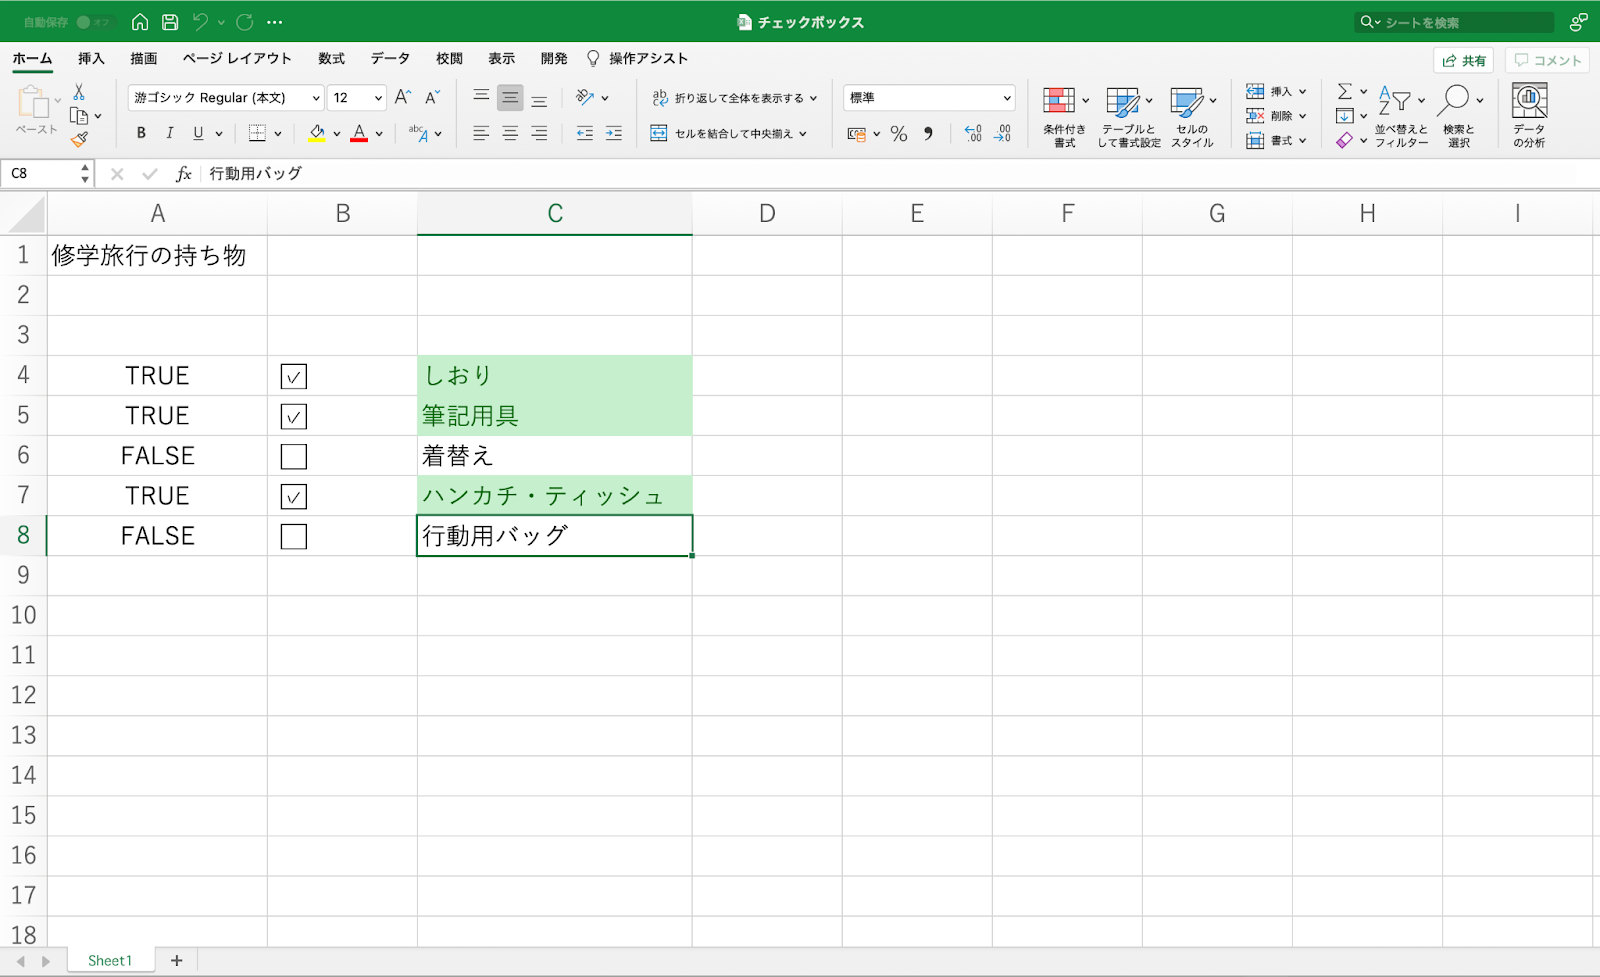This screenshot has height=977, width=1600.
Task: Check the 着替え checkbox in row 6
Action: click(x=293, y=455)
